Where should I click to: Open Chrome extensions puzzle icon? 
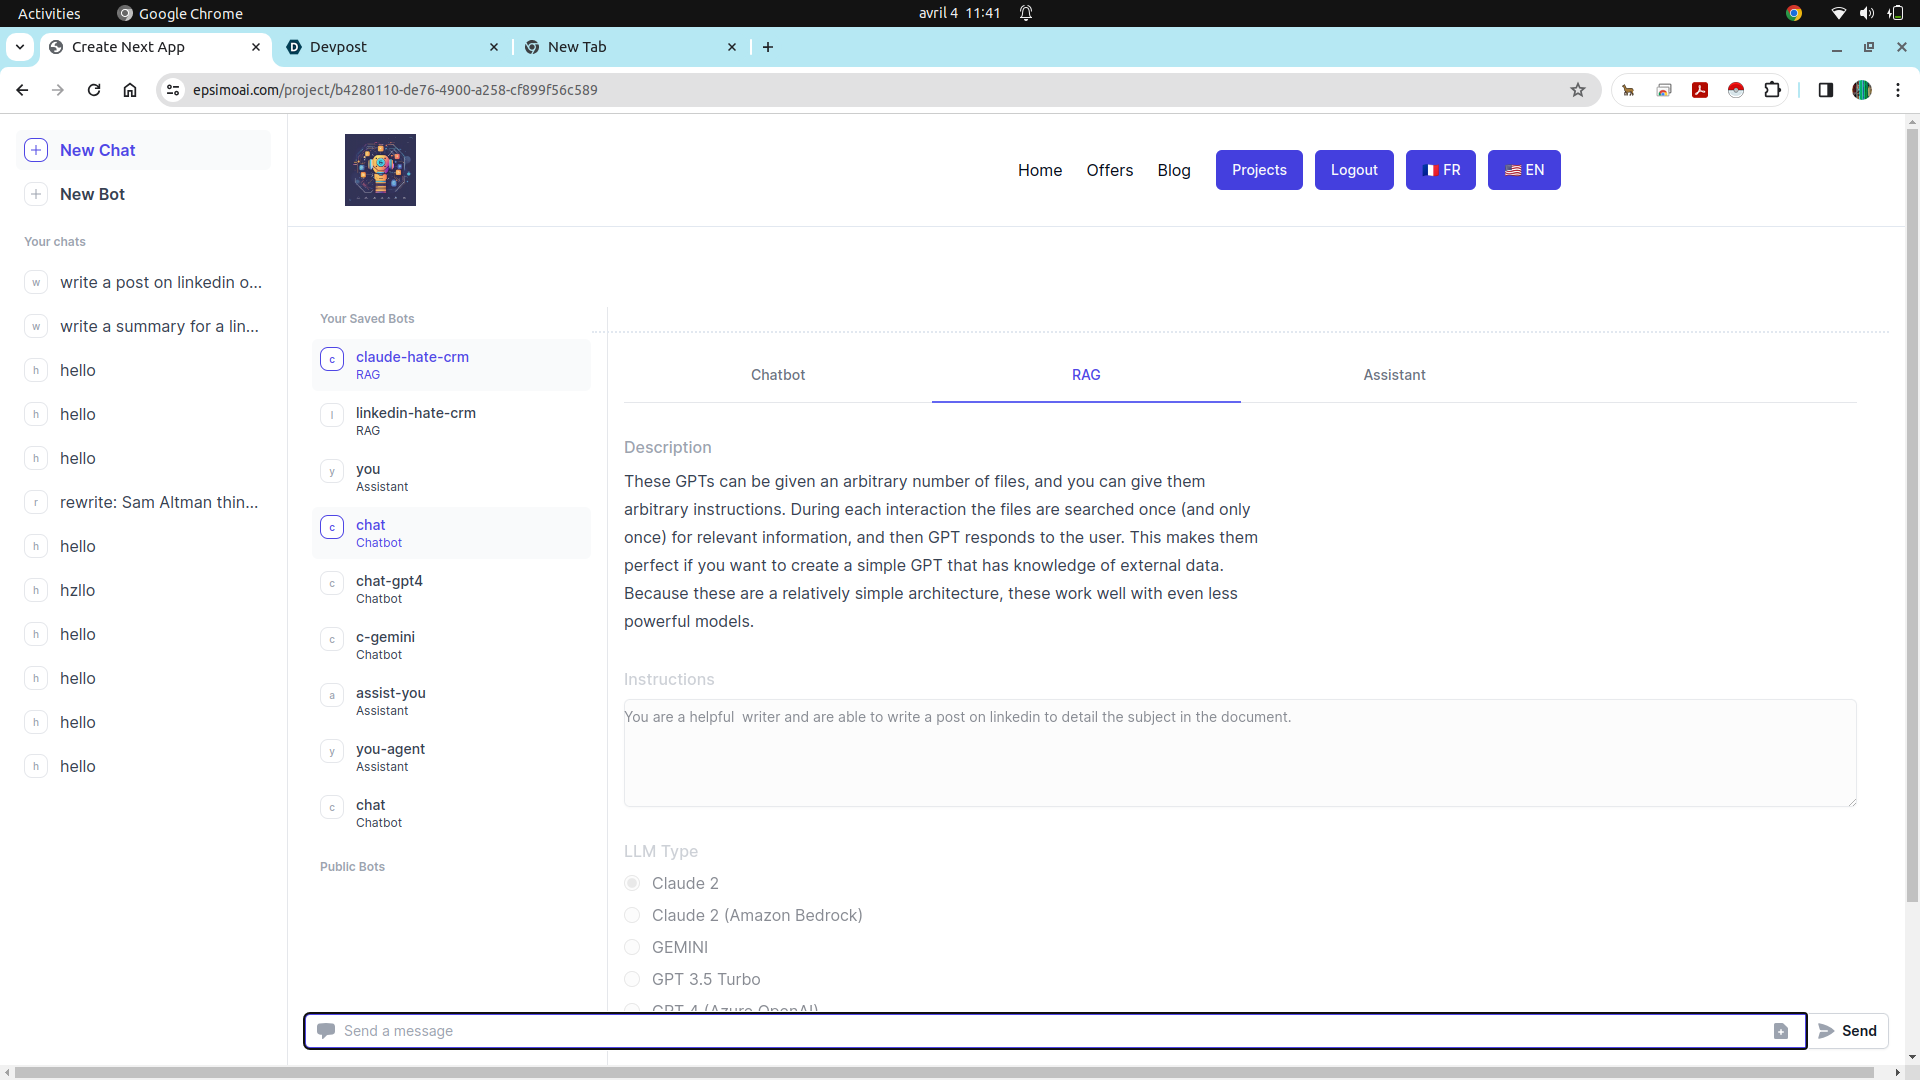click(x=1772, y=90)
